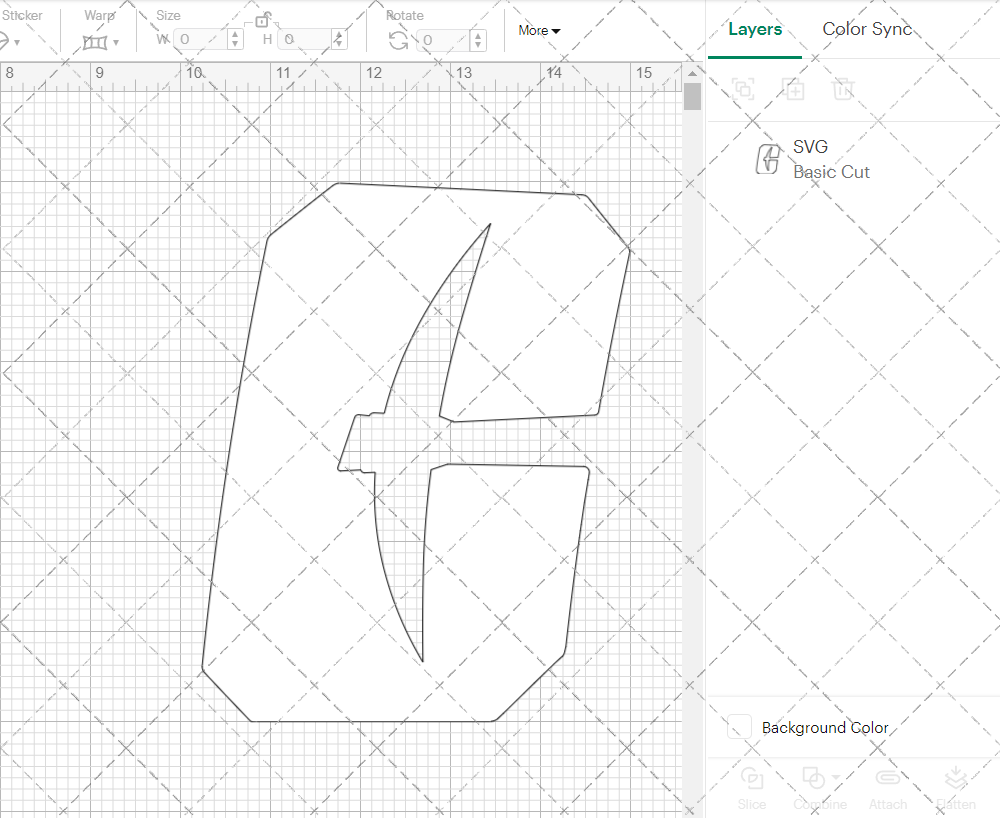
Task: Click the Slice tool icon
Action: coord(751,778)
